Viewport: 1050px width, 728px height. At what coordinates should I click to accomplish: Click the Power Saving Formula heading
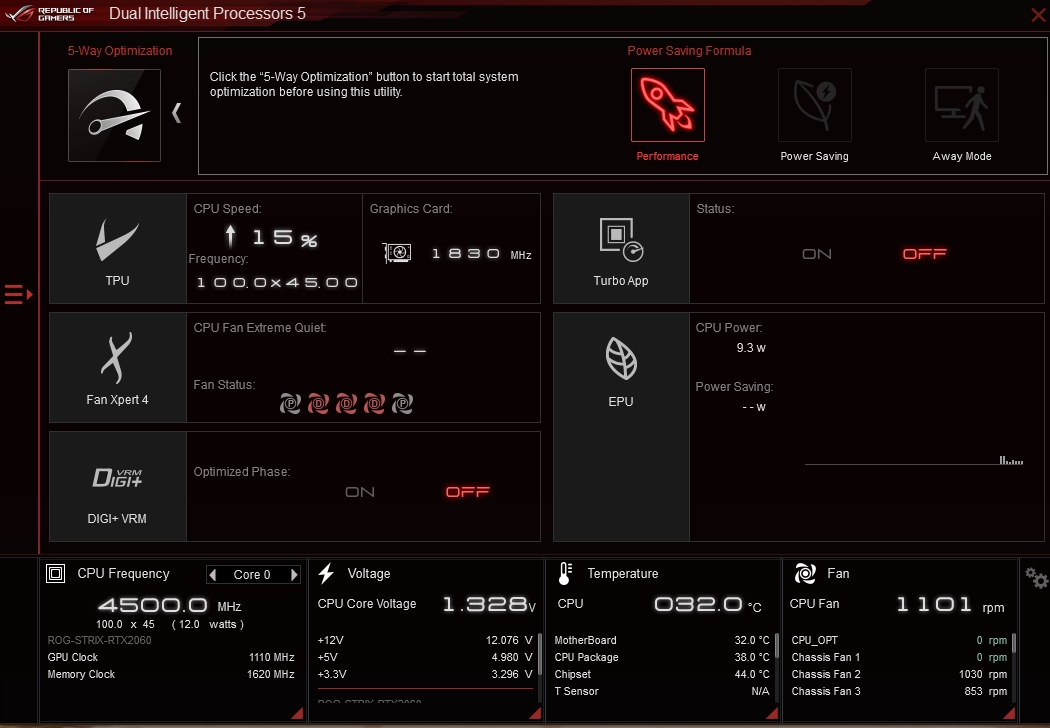tap(689, 51)
